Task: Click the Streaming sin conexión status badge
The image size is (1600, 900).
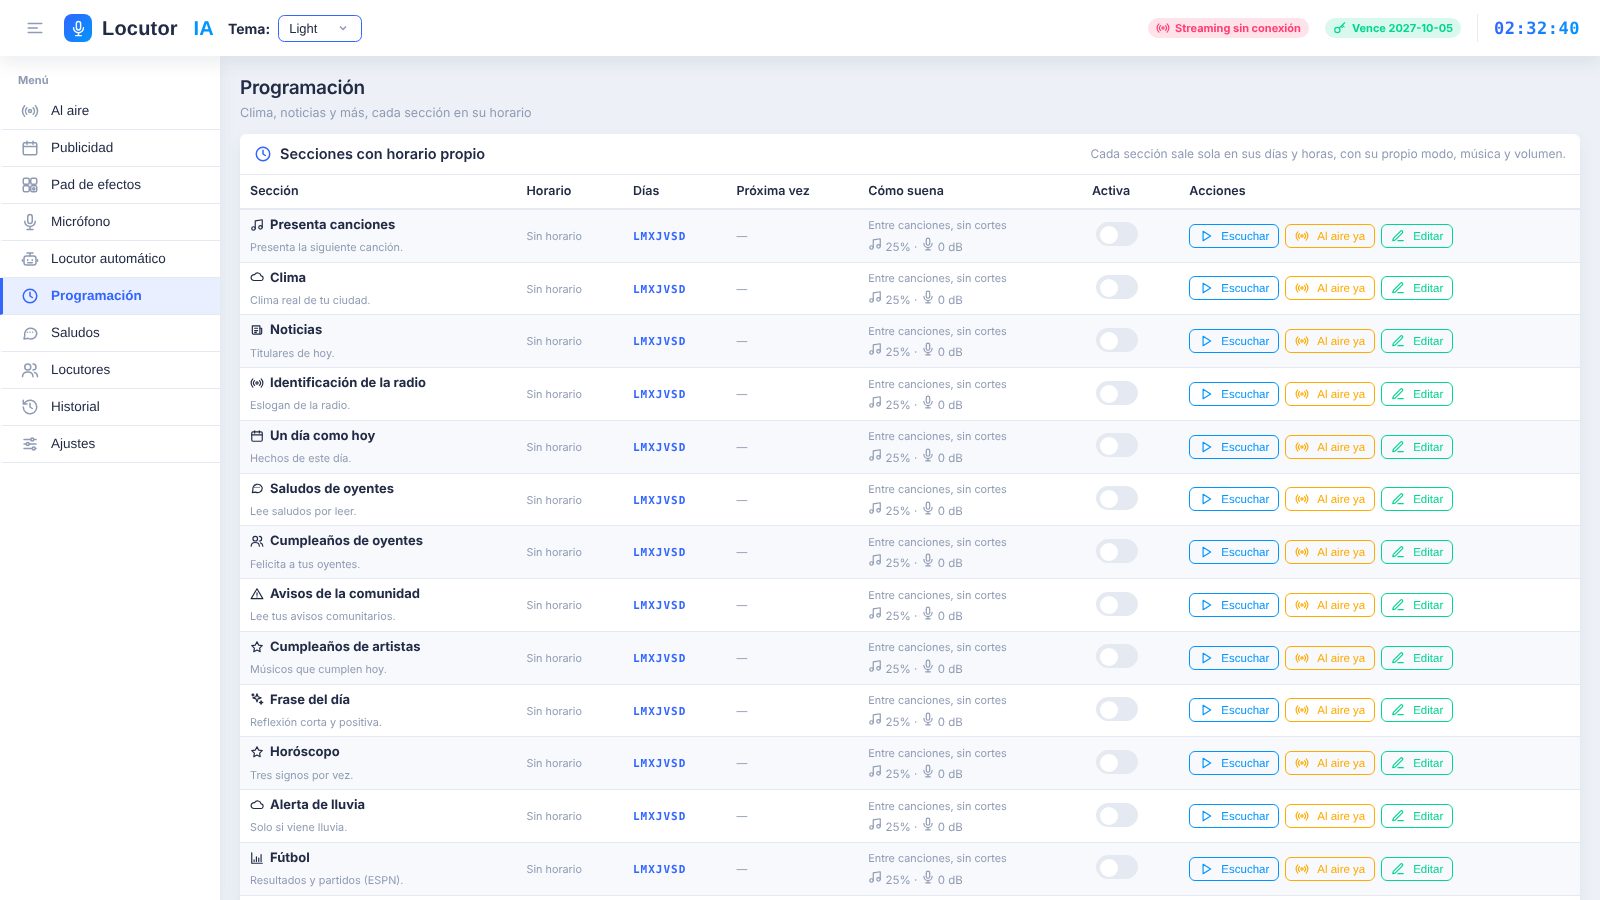Action: point(1228,28)
